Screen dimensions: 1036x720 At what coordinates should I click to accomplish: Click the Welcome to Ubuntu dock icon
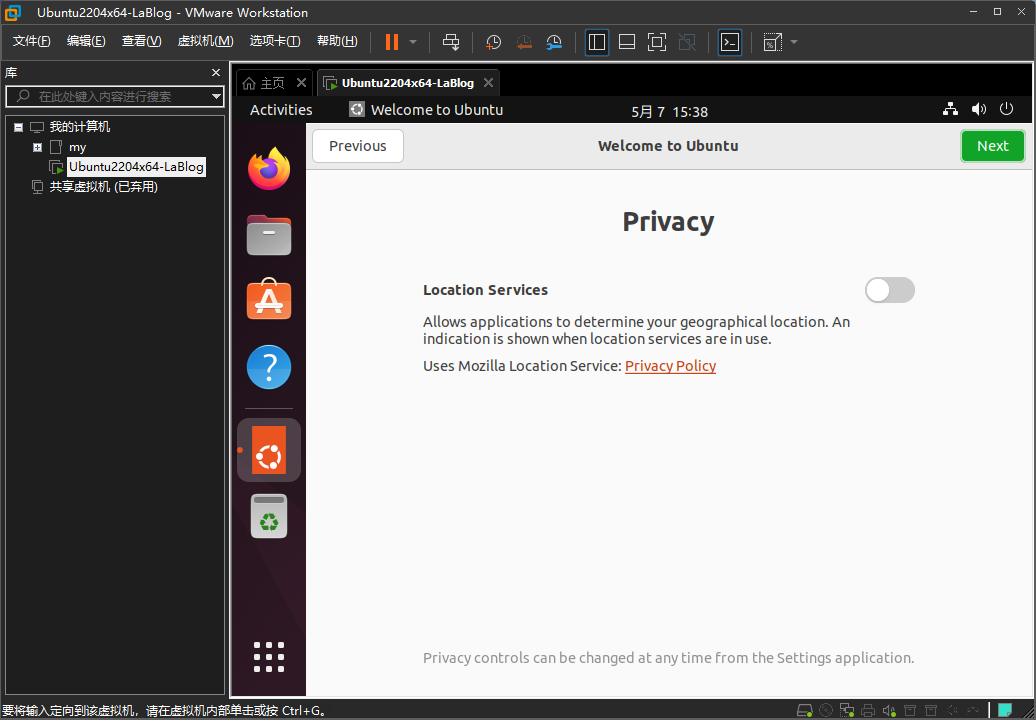point(269,450)
